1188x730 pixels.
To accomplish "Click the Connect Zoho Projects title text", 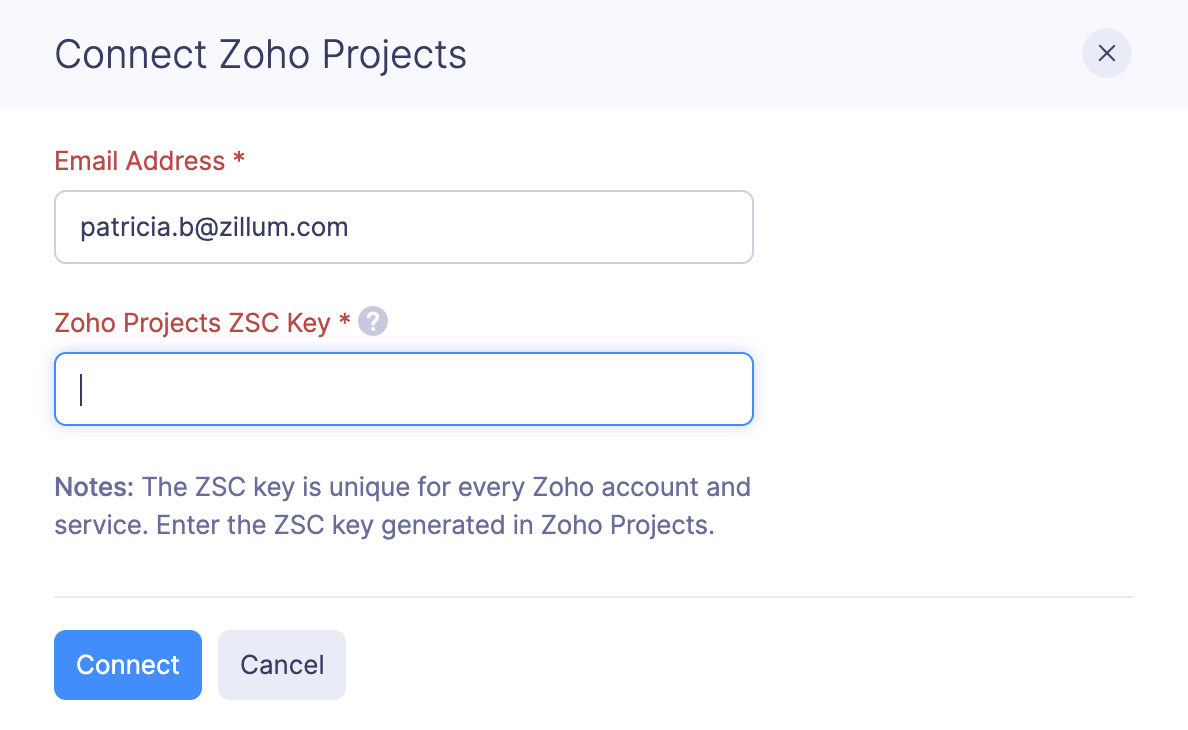I will [260, 54].
